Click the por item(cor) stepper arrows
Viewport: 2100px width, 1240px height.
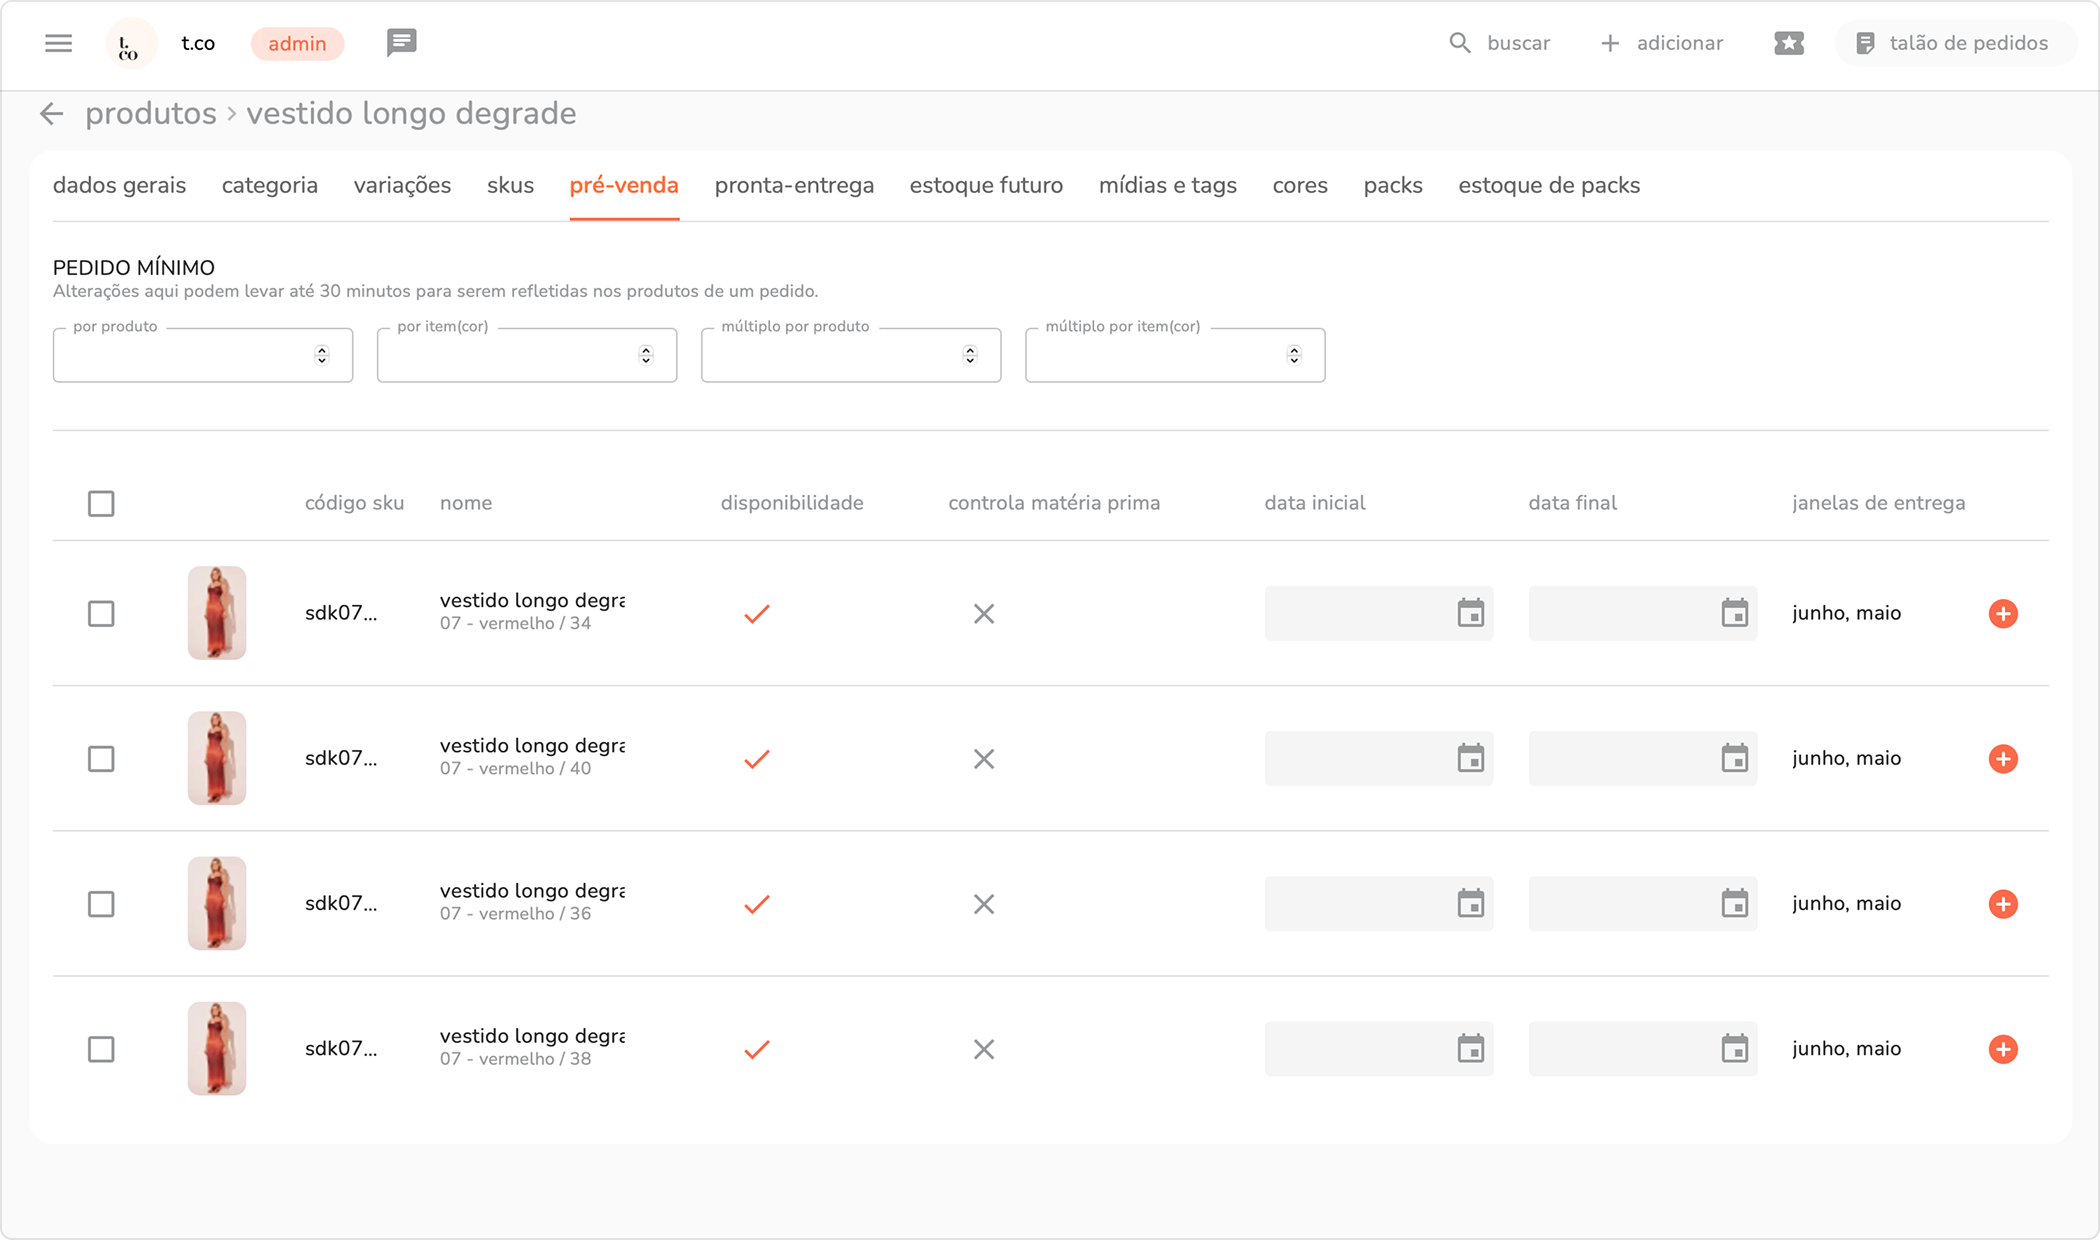tap(646, 355)
